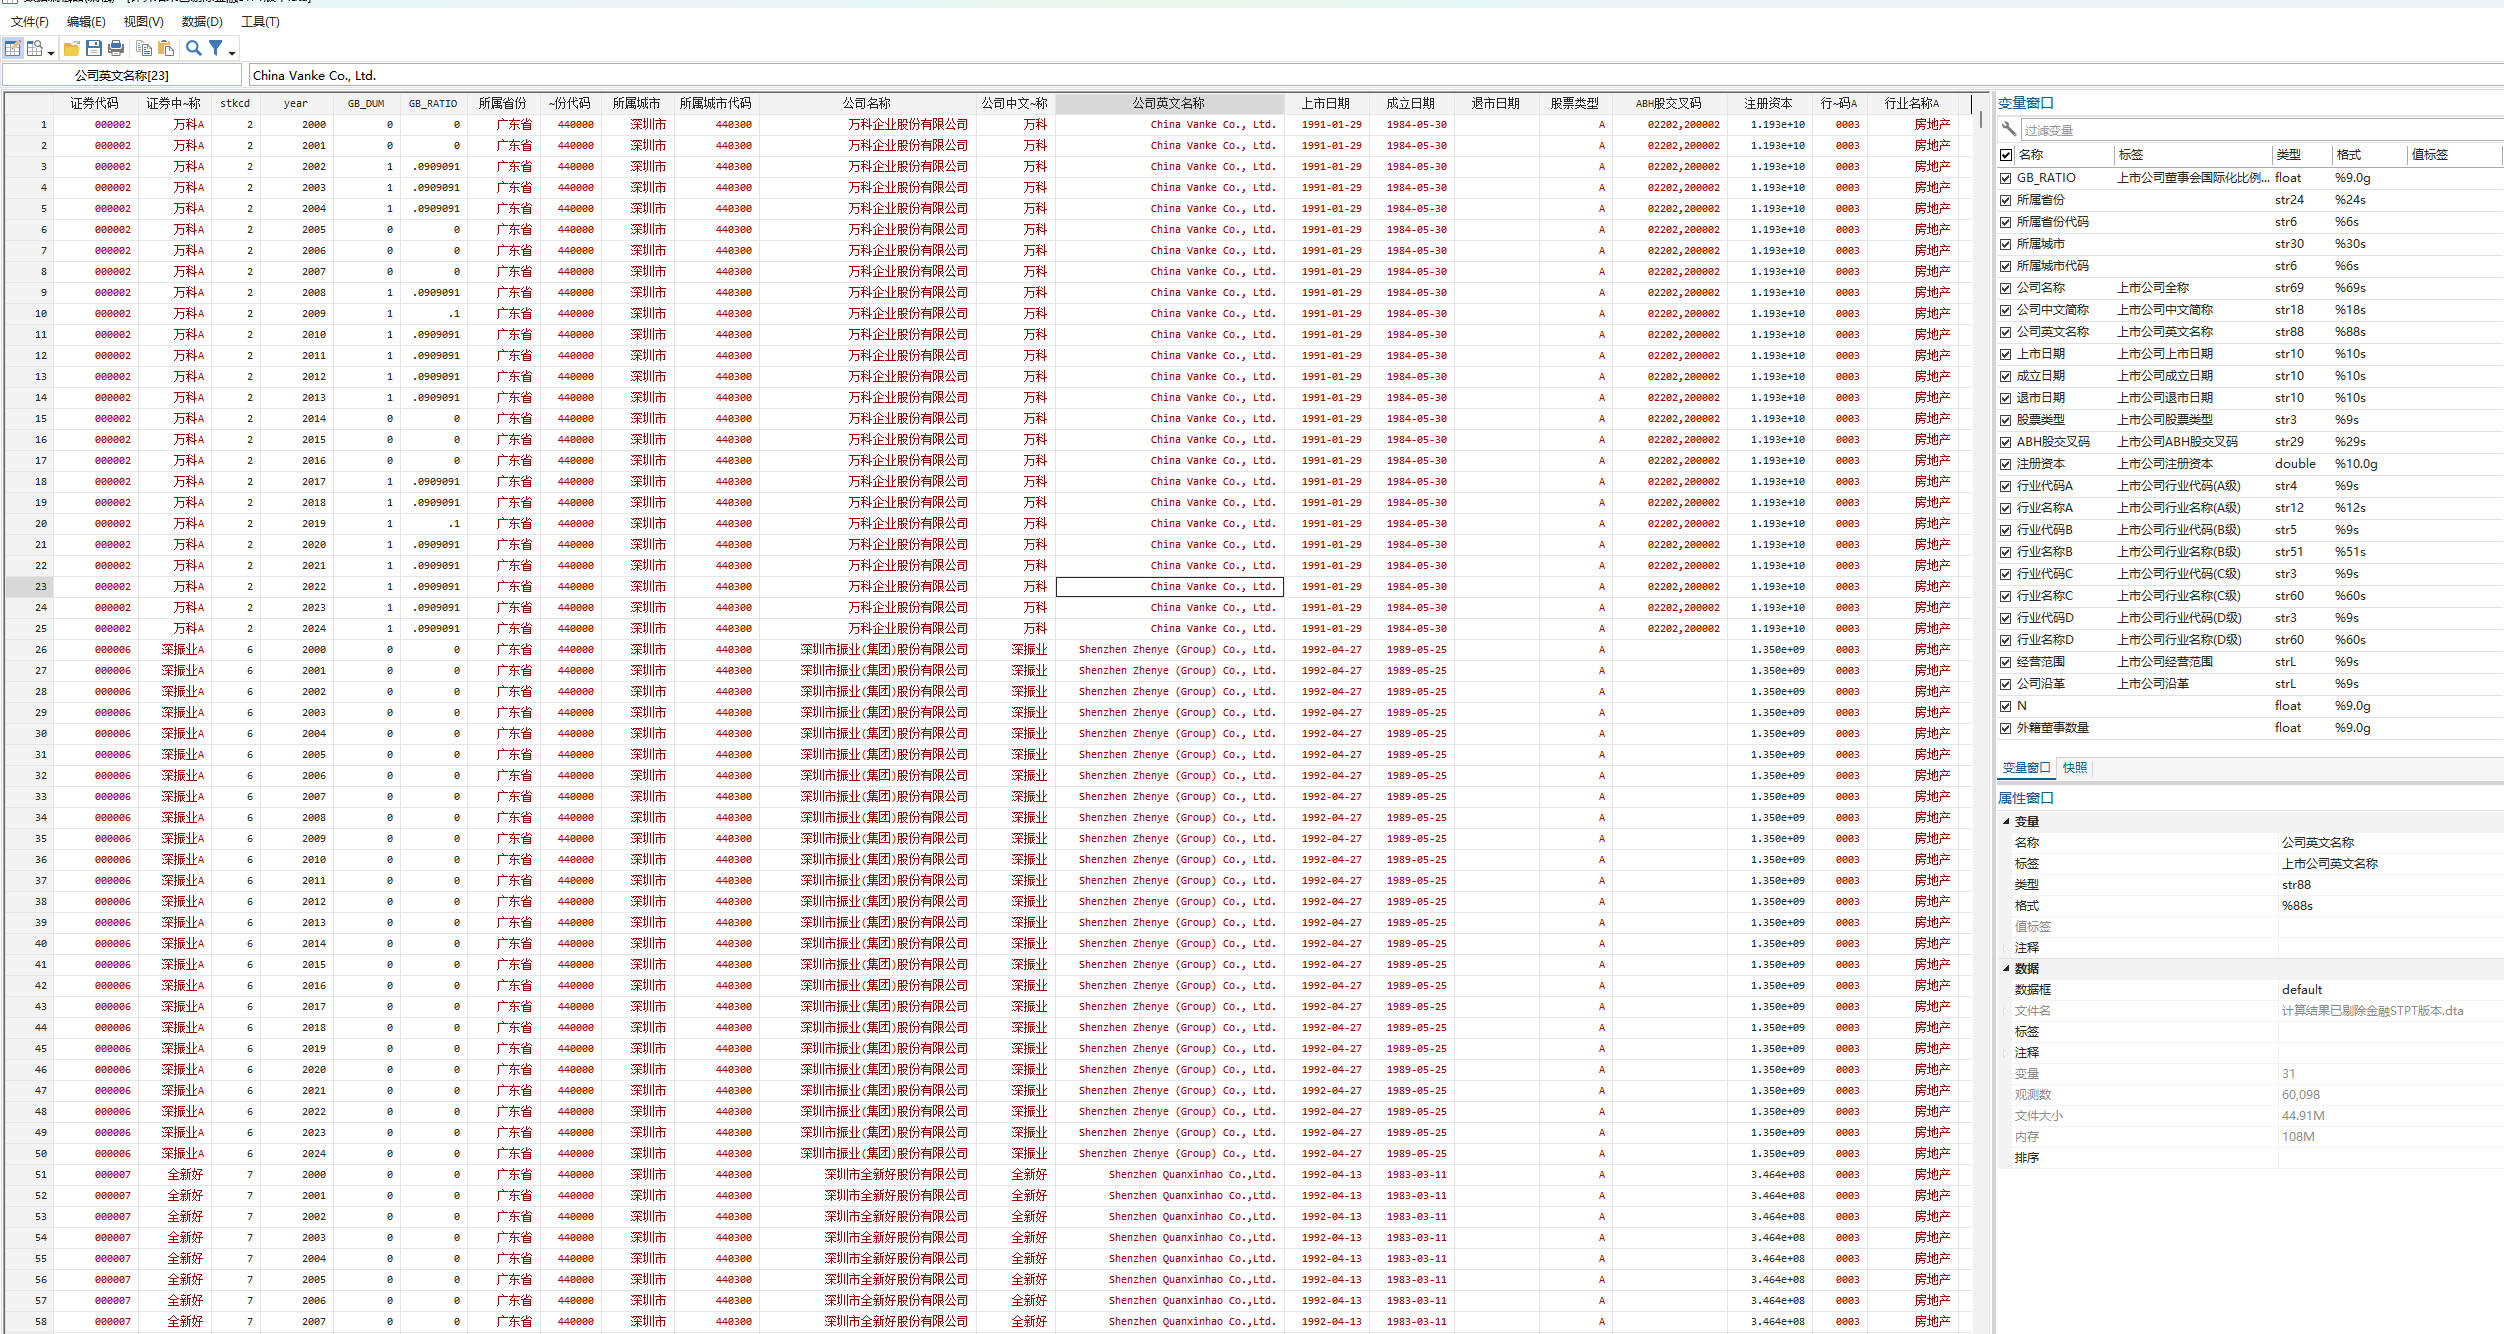Toggle the 外籍董事数量 variable checkbox
This screenshot has height=1334, width=2504.
tap(2006, 728)
